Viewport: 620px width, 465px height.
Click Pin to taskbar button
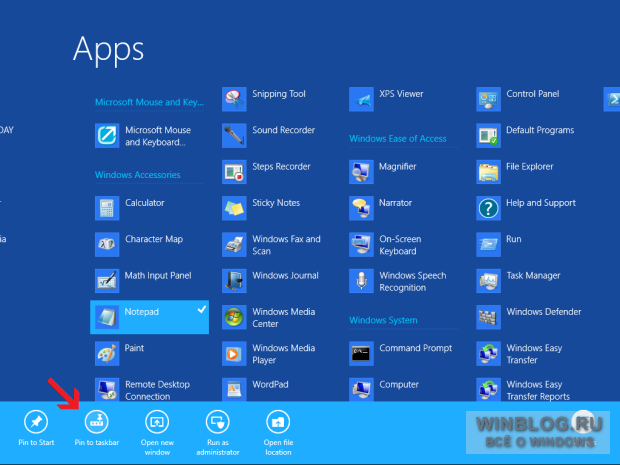tap(96, 428)
